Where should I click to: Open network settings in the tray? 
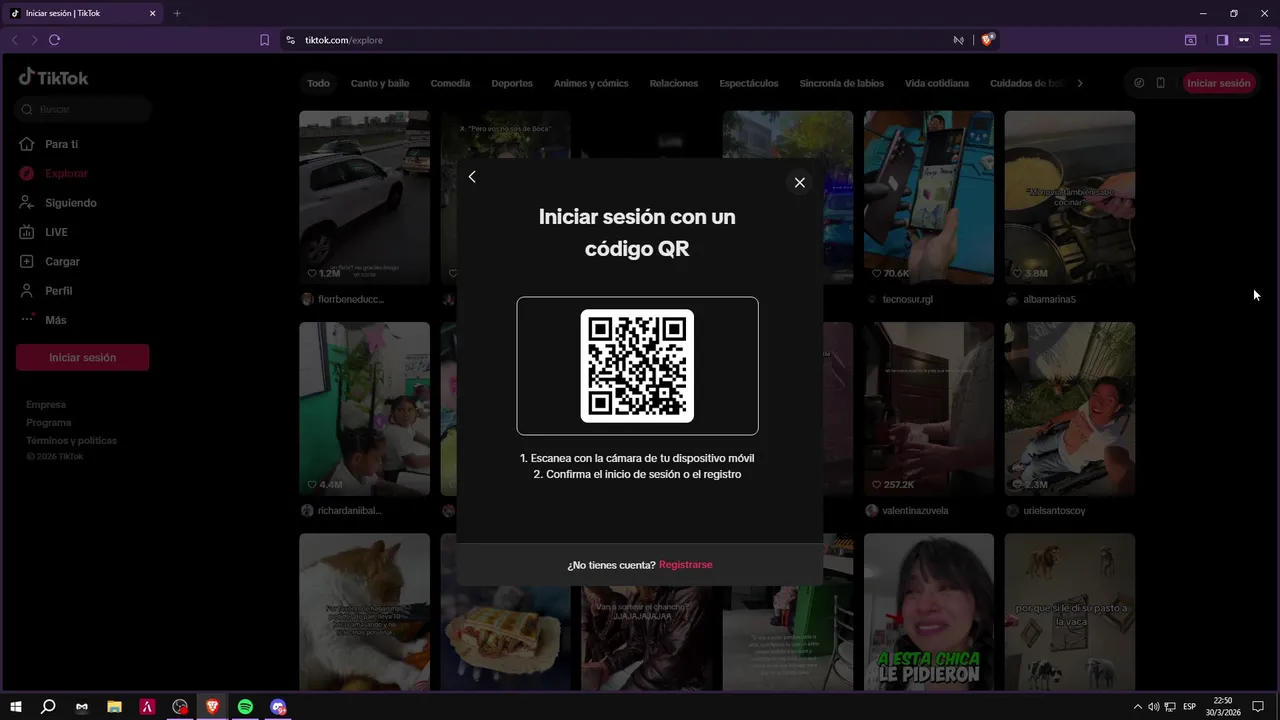point(1170,707)
